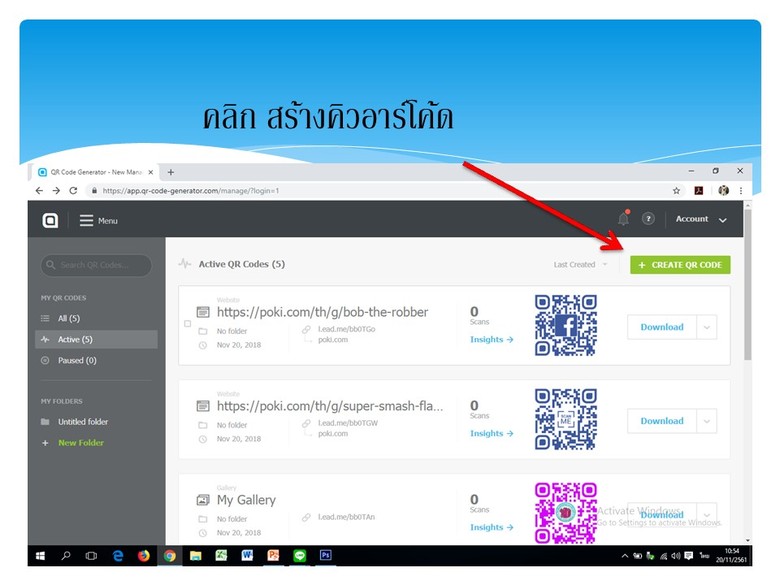This screenshot has height=585, width=780.
Task: Open the Last Created sort dropdown
Action: [x=580, y=265]
